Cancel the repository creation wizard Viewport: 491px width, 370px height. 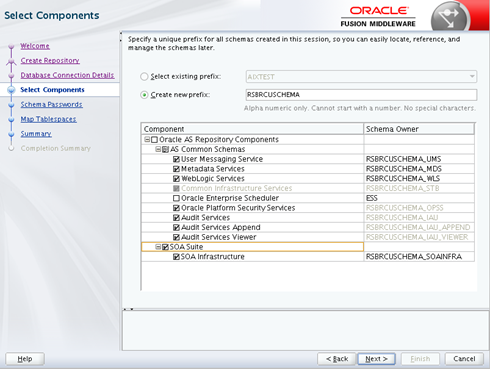(464, 359)
